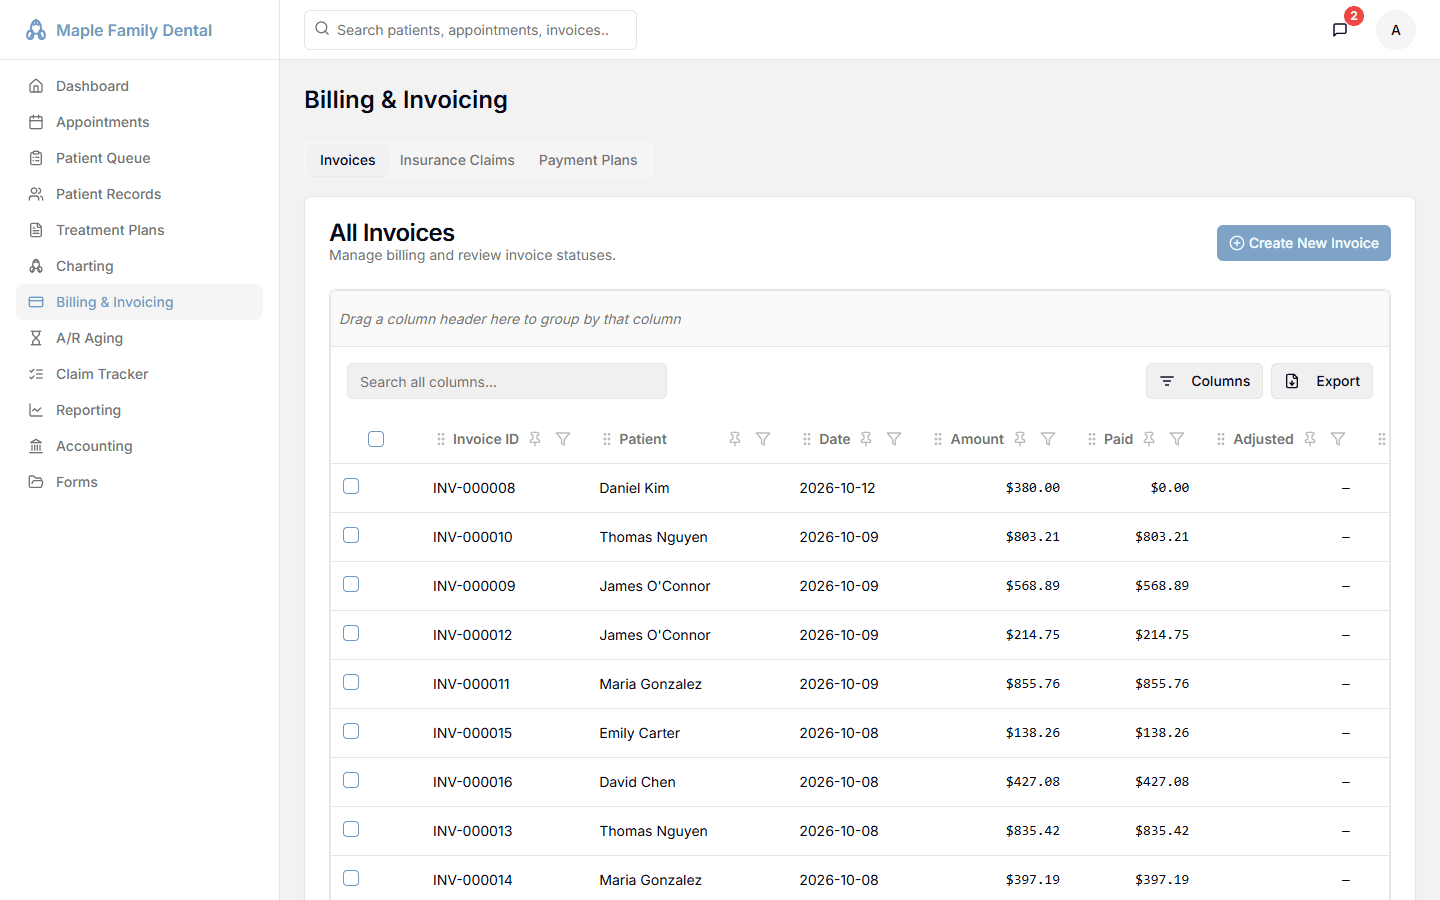Click the red notification badge showing 2

[x=1354, y=16]
